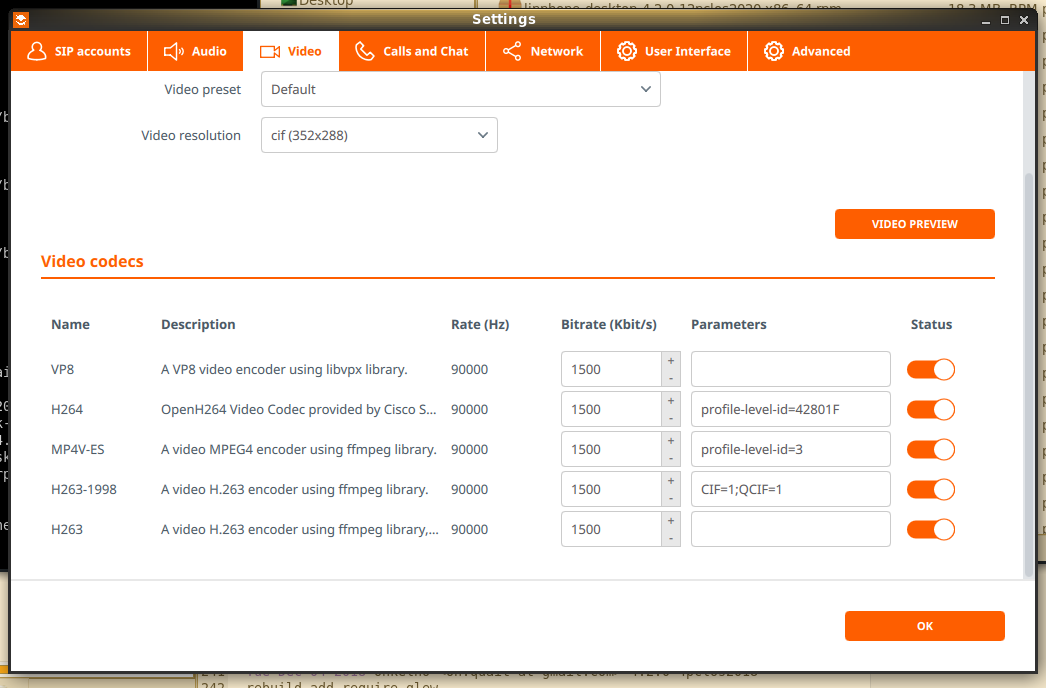This screenshot has height=688, width=1046.
Task: Disable the VP8 codec status switch
Action: 930,369
